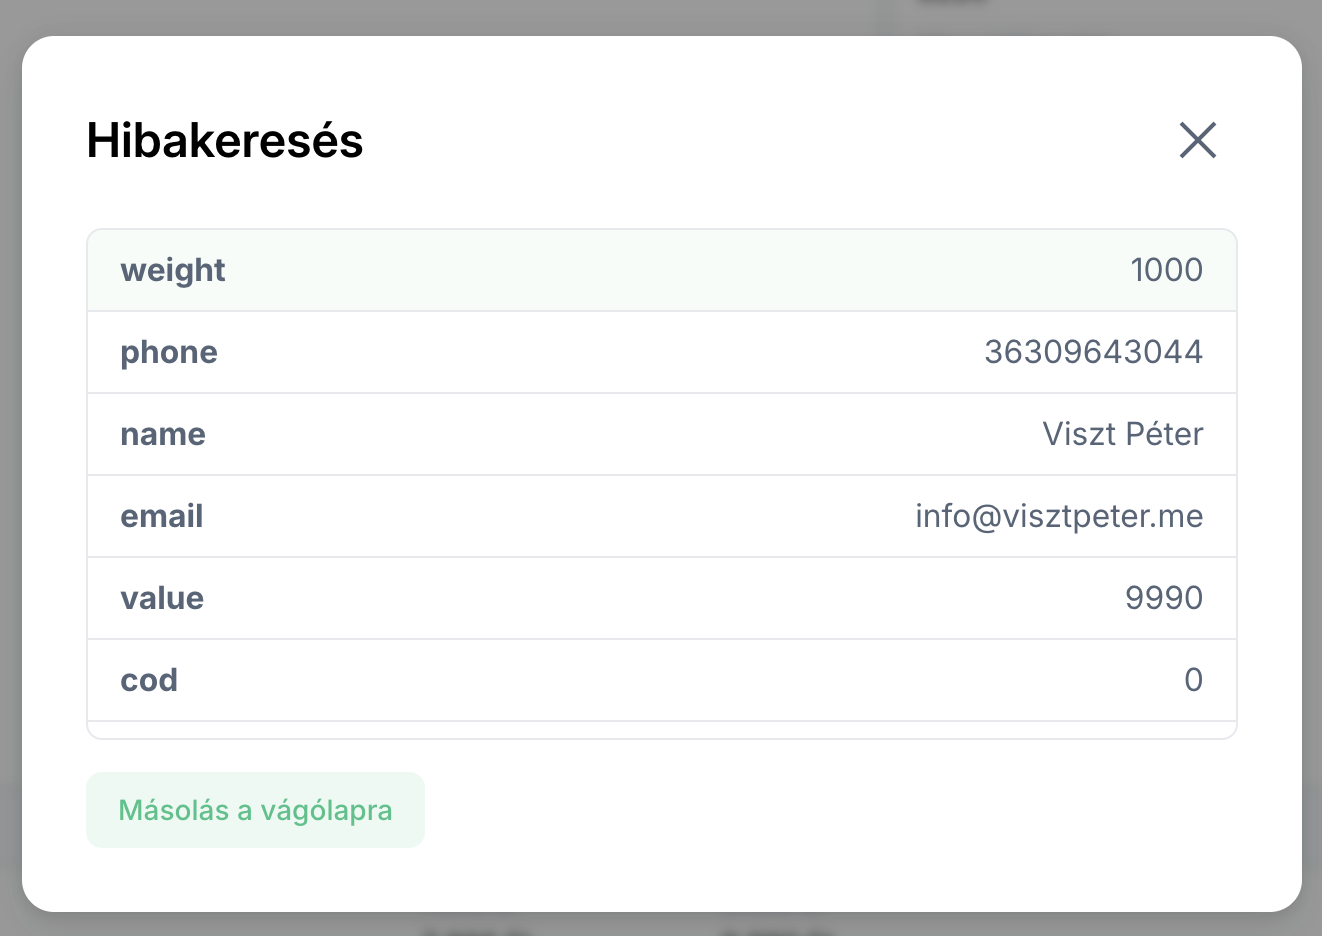This screenshot has width=1322, height=936.
Task: Select the weight value 1000
Action: click(1166, 270)
